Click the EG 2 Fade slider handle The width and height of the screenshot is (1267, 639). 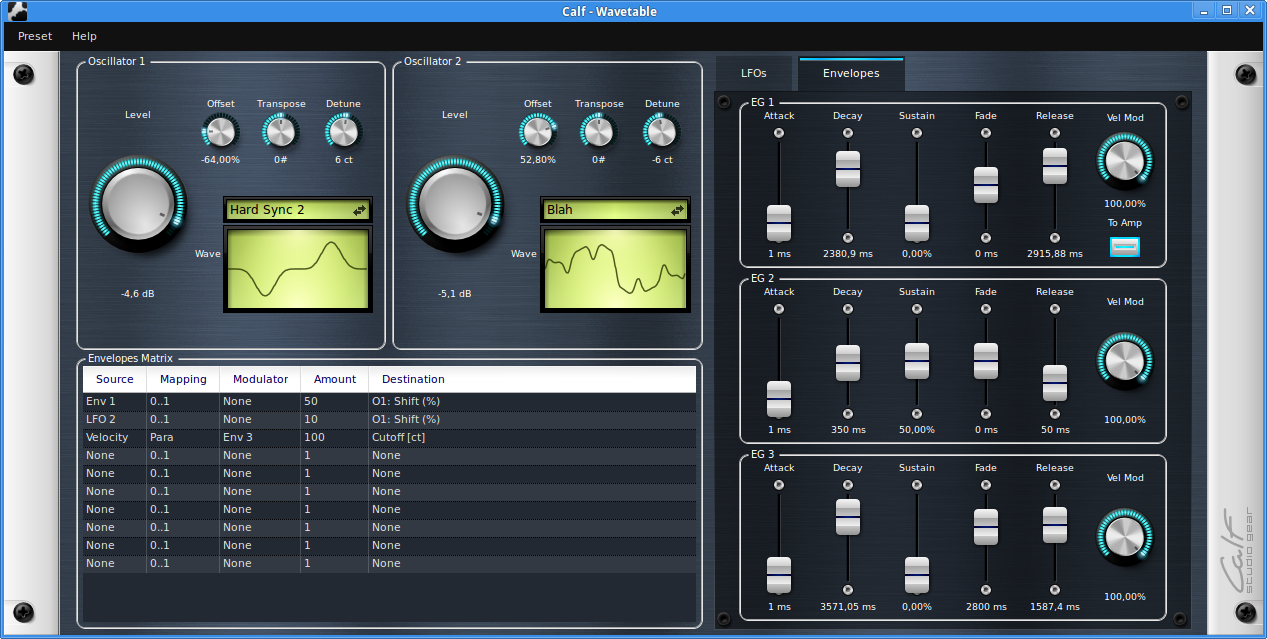coord(986,361)
